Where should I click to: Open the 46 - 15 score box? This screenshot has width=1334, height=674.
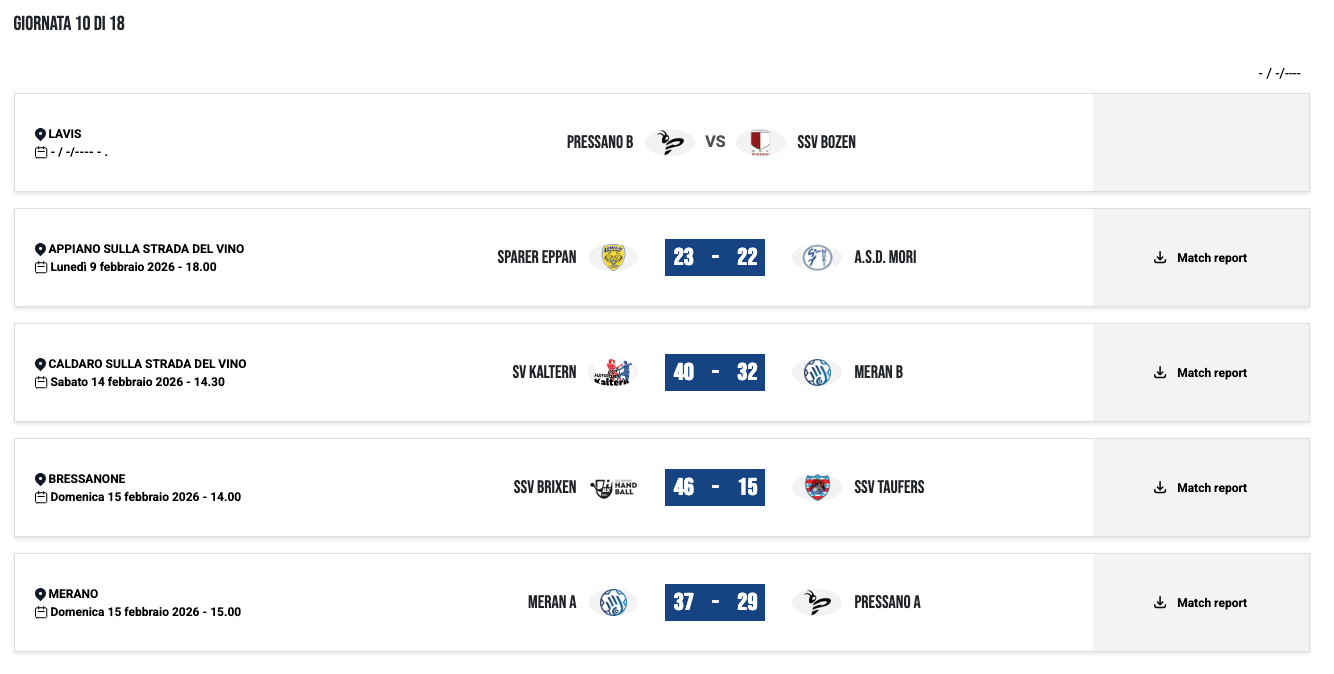[715, 487]
